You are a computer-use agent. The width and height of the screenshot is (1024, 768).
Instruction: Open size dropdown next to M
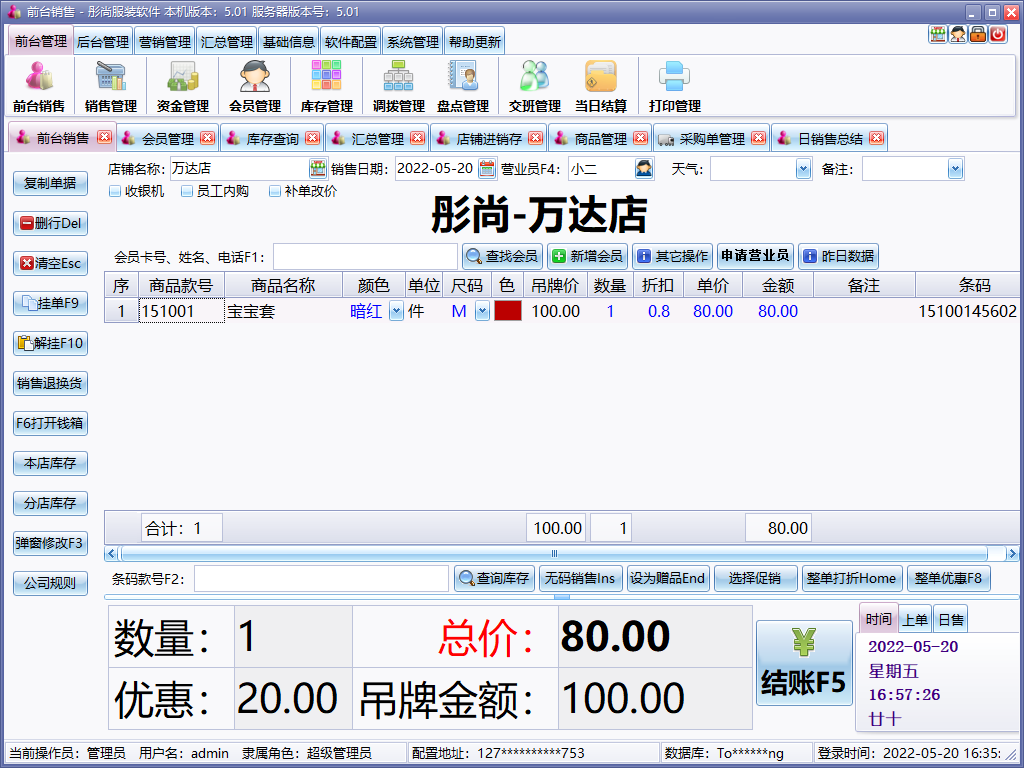(482, 311)
